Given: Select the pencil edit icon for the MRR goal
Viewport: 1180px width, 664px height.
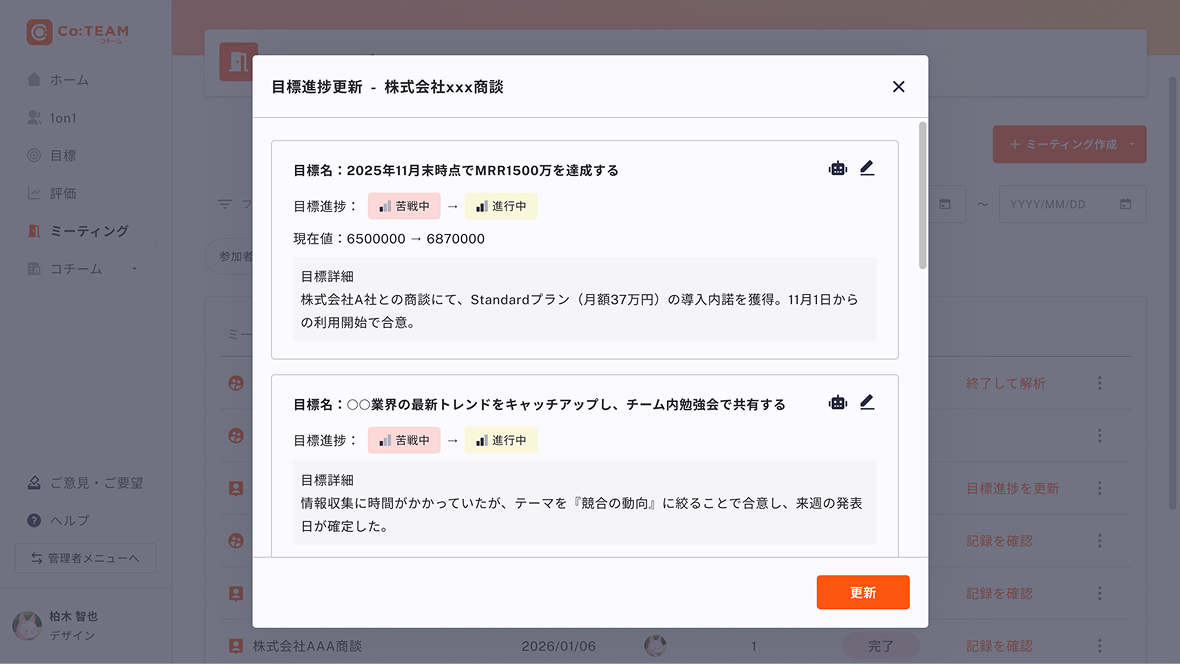Looking at the screenshot, I should point(867,168).
